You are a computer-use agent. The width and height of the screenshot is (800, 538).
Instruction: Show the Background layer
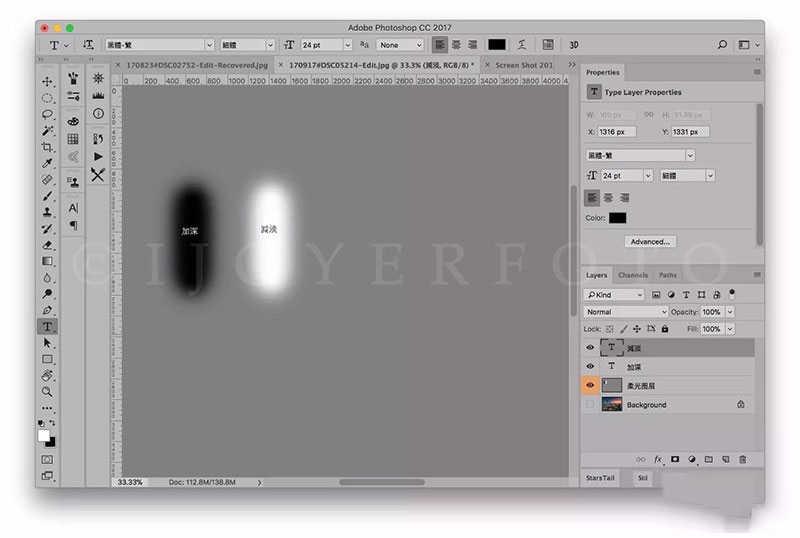[590, 404]
